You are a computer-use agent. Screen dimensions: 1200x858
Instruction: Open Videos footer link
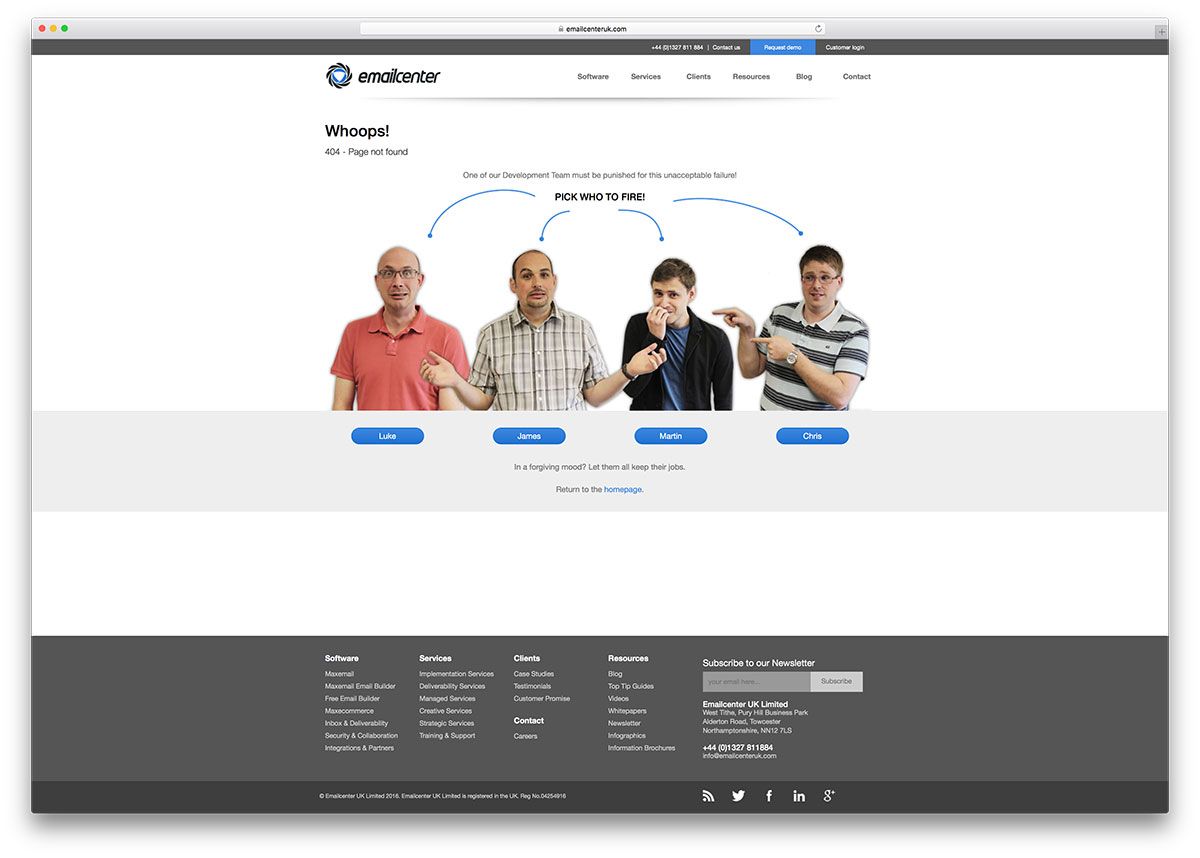coord(618,699)
